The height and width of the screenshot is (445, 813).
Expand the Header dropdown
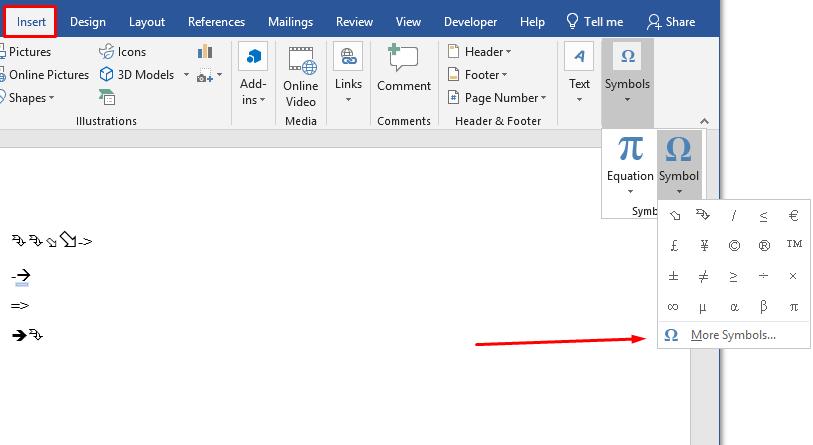coord(480,52)
